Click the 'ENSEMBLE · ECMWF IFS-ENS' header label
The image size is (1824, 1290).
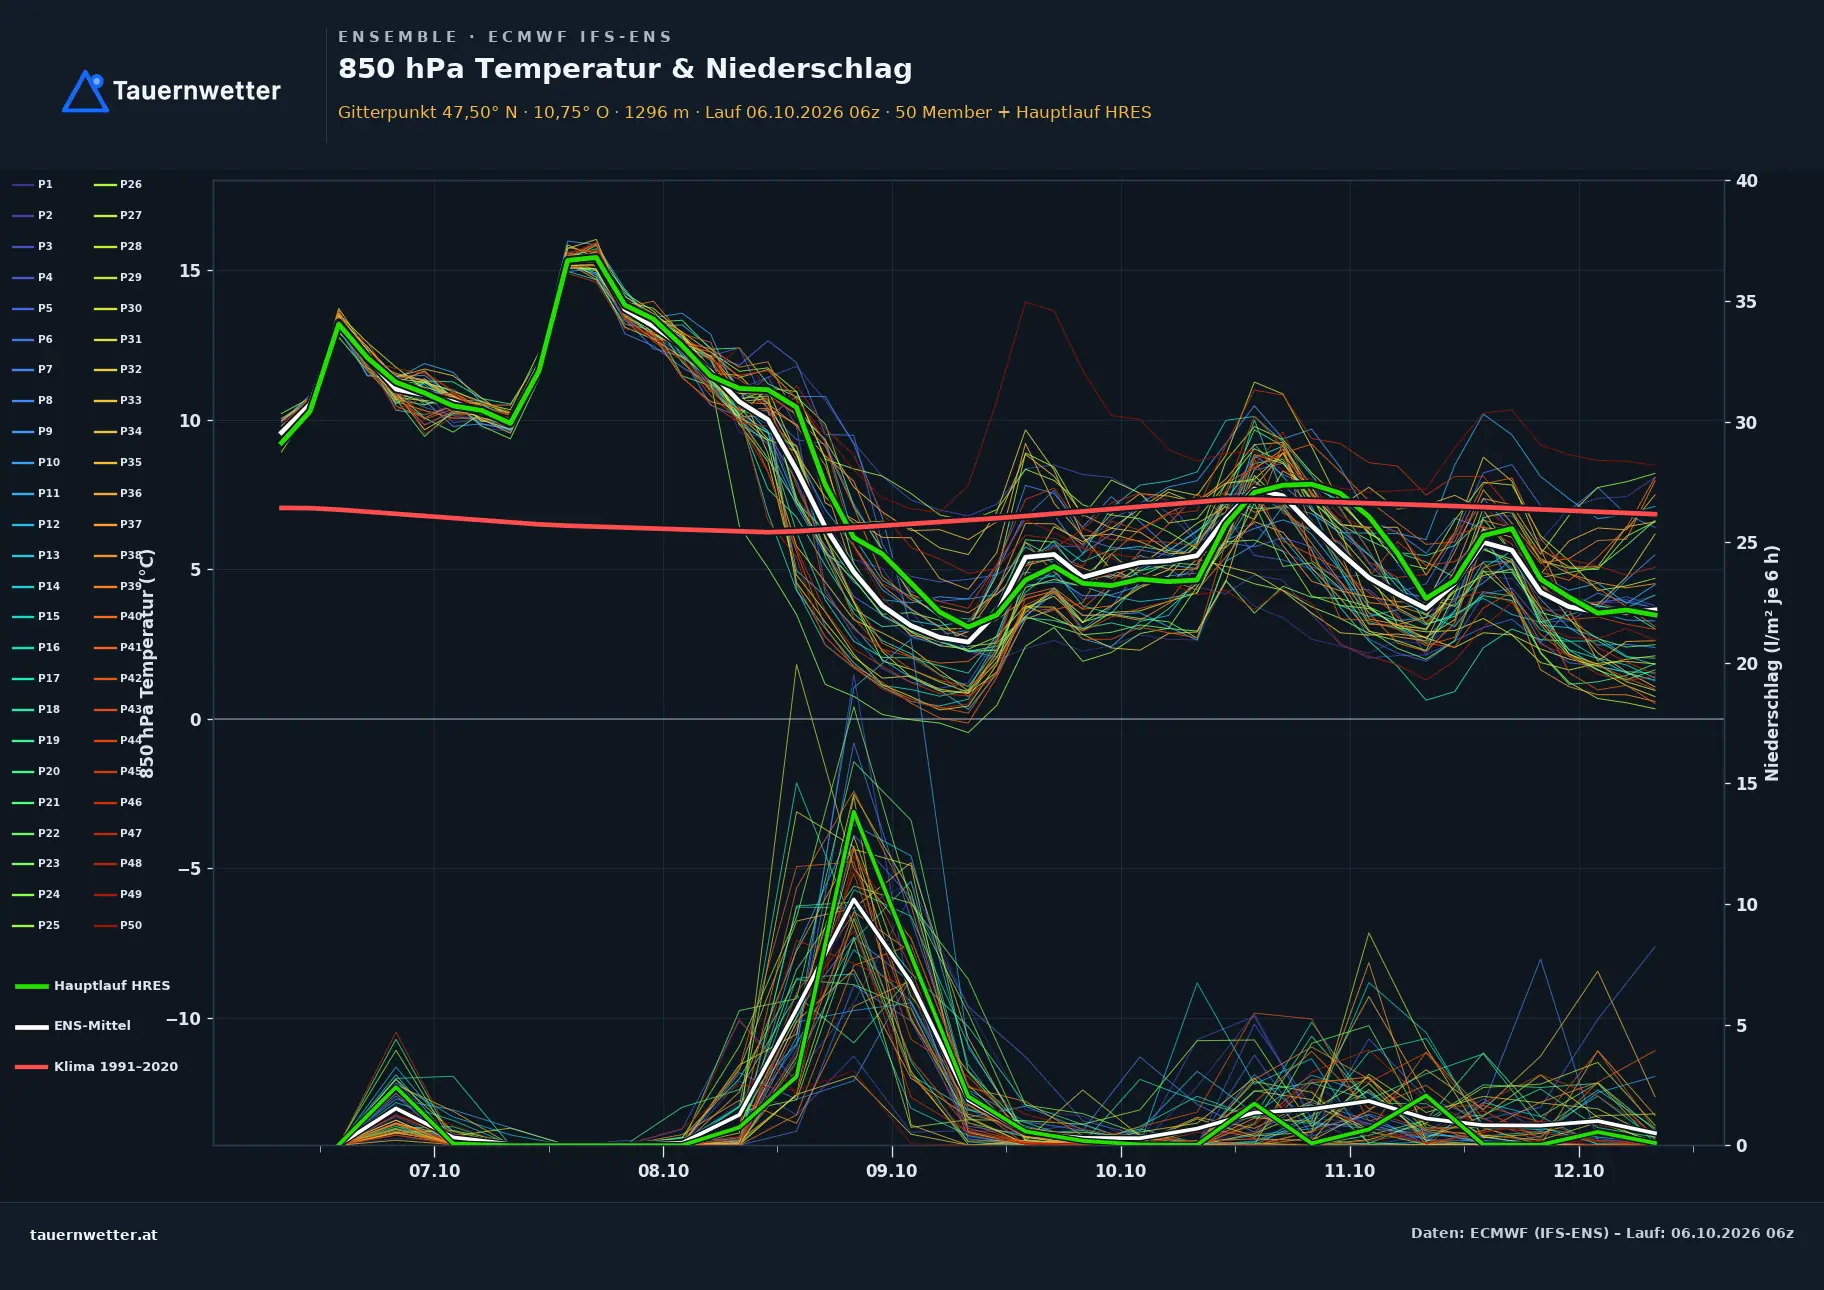click(505, 37)
